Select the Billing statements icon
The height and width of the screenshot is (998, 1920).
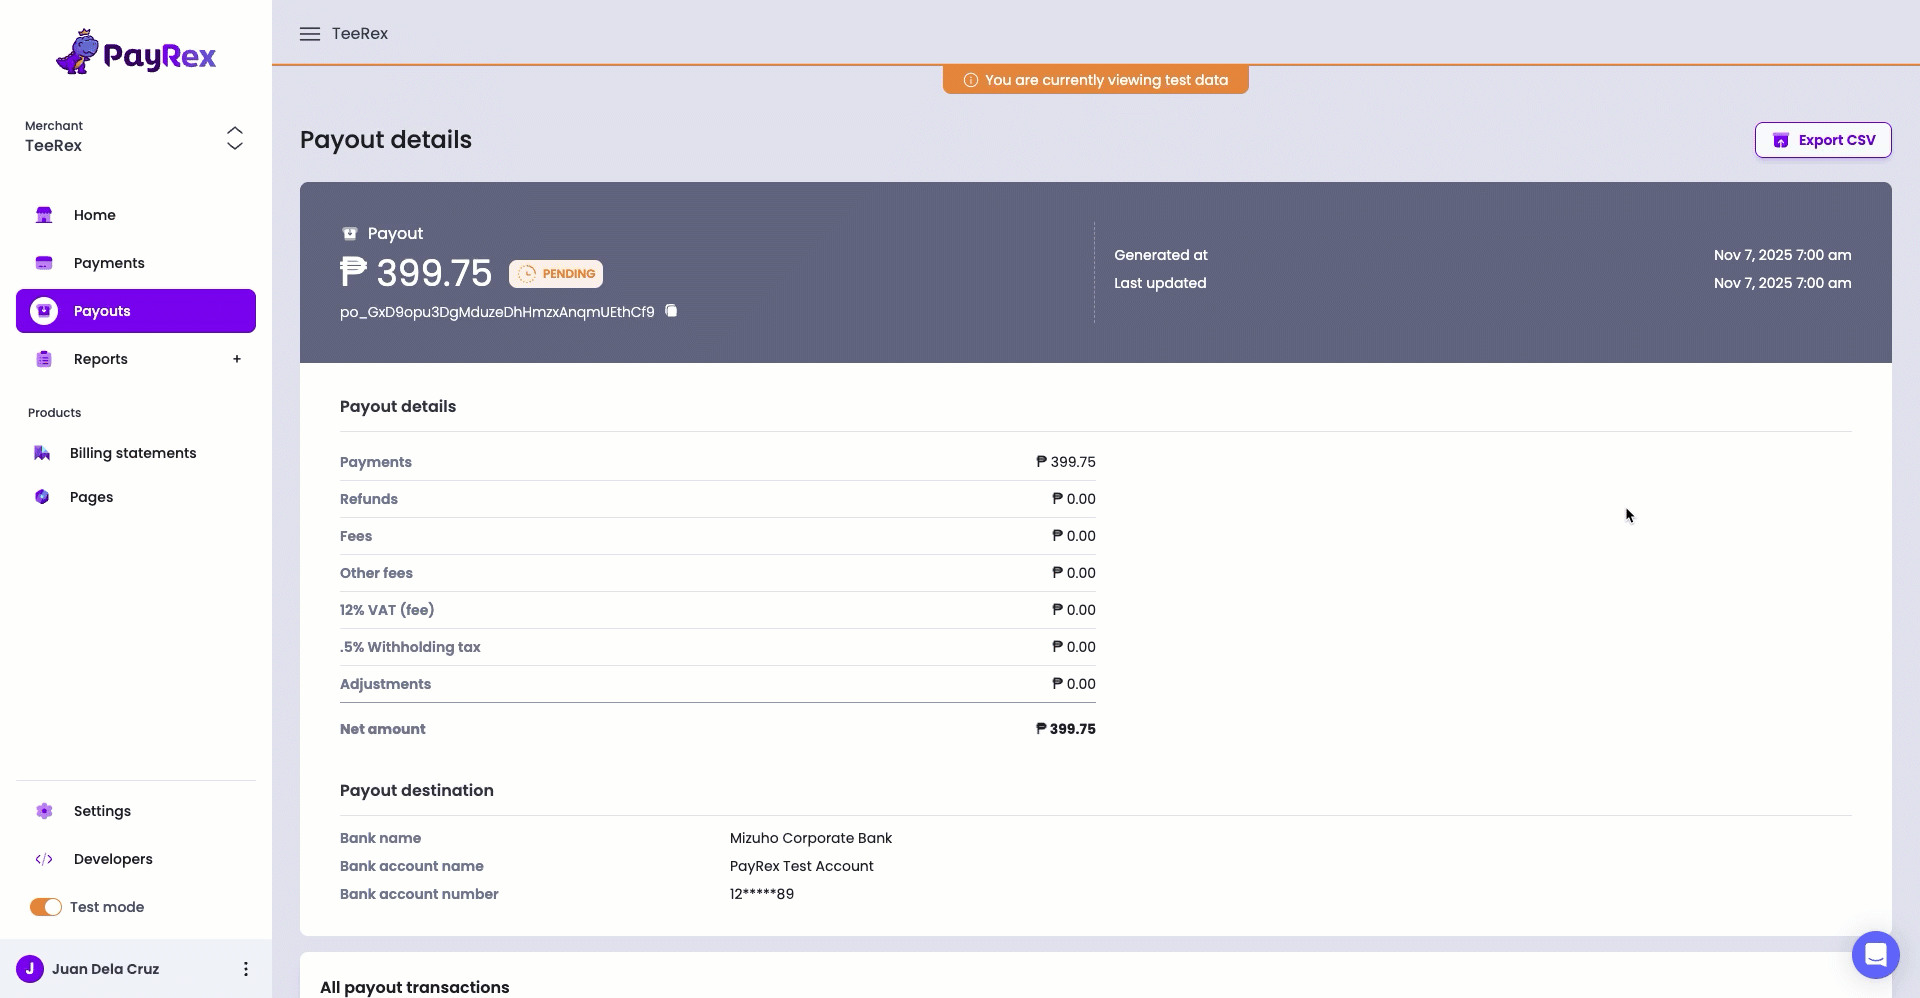point(42,452)
